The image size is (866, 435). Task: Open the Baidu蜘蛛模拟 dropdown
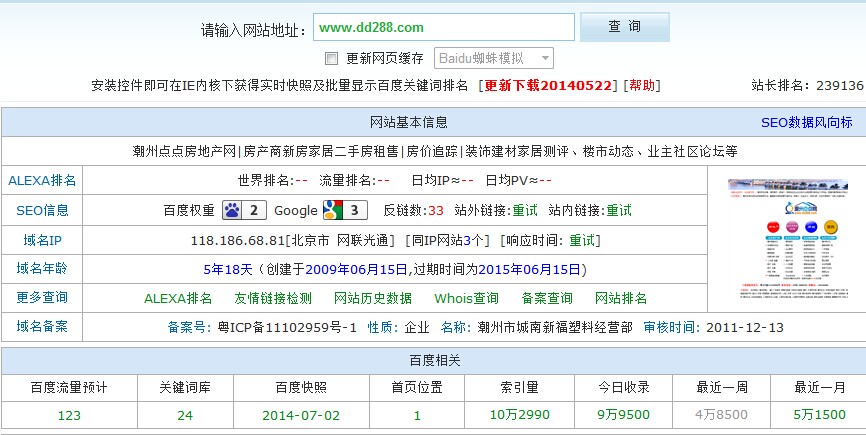coord(494,58)
